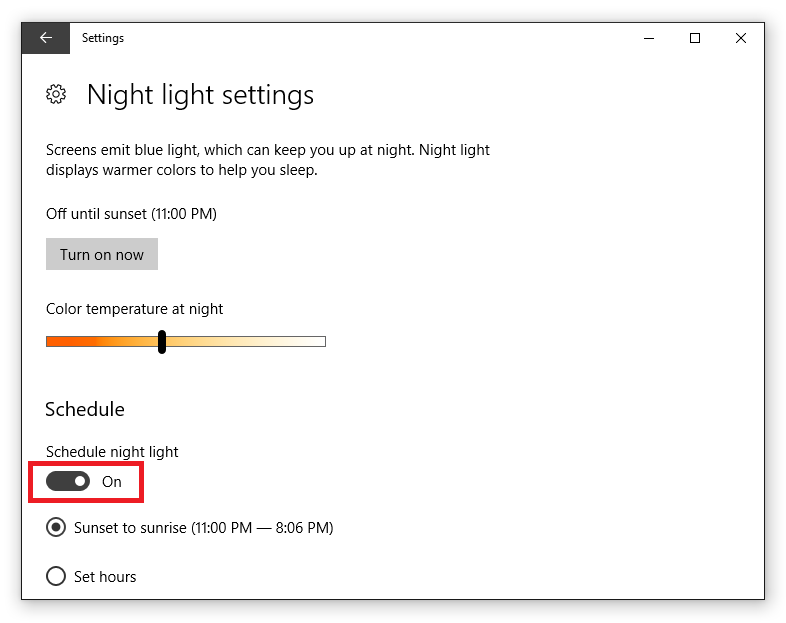Click the color temperature slider thumb

161,342
